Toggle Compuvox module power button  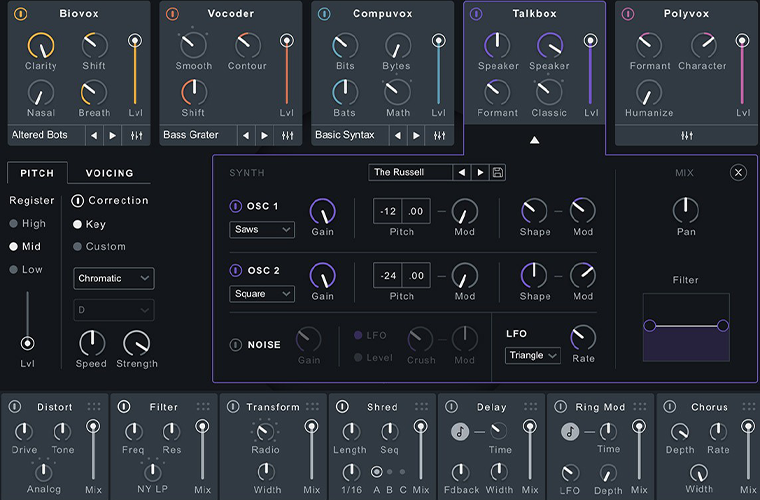tap(324, 14)
